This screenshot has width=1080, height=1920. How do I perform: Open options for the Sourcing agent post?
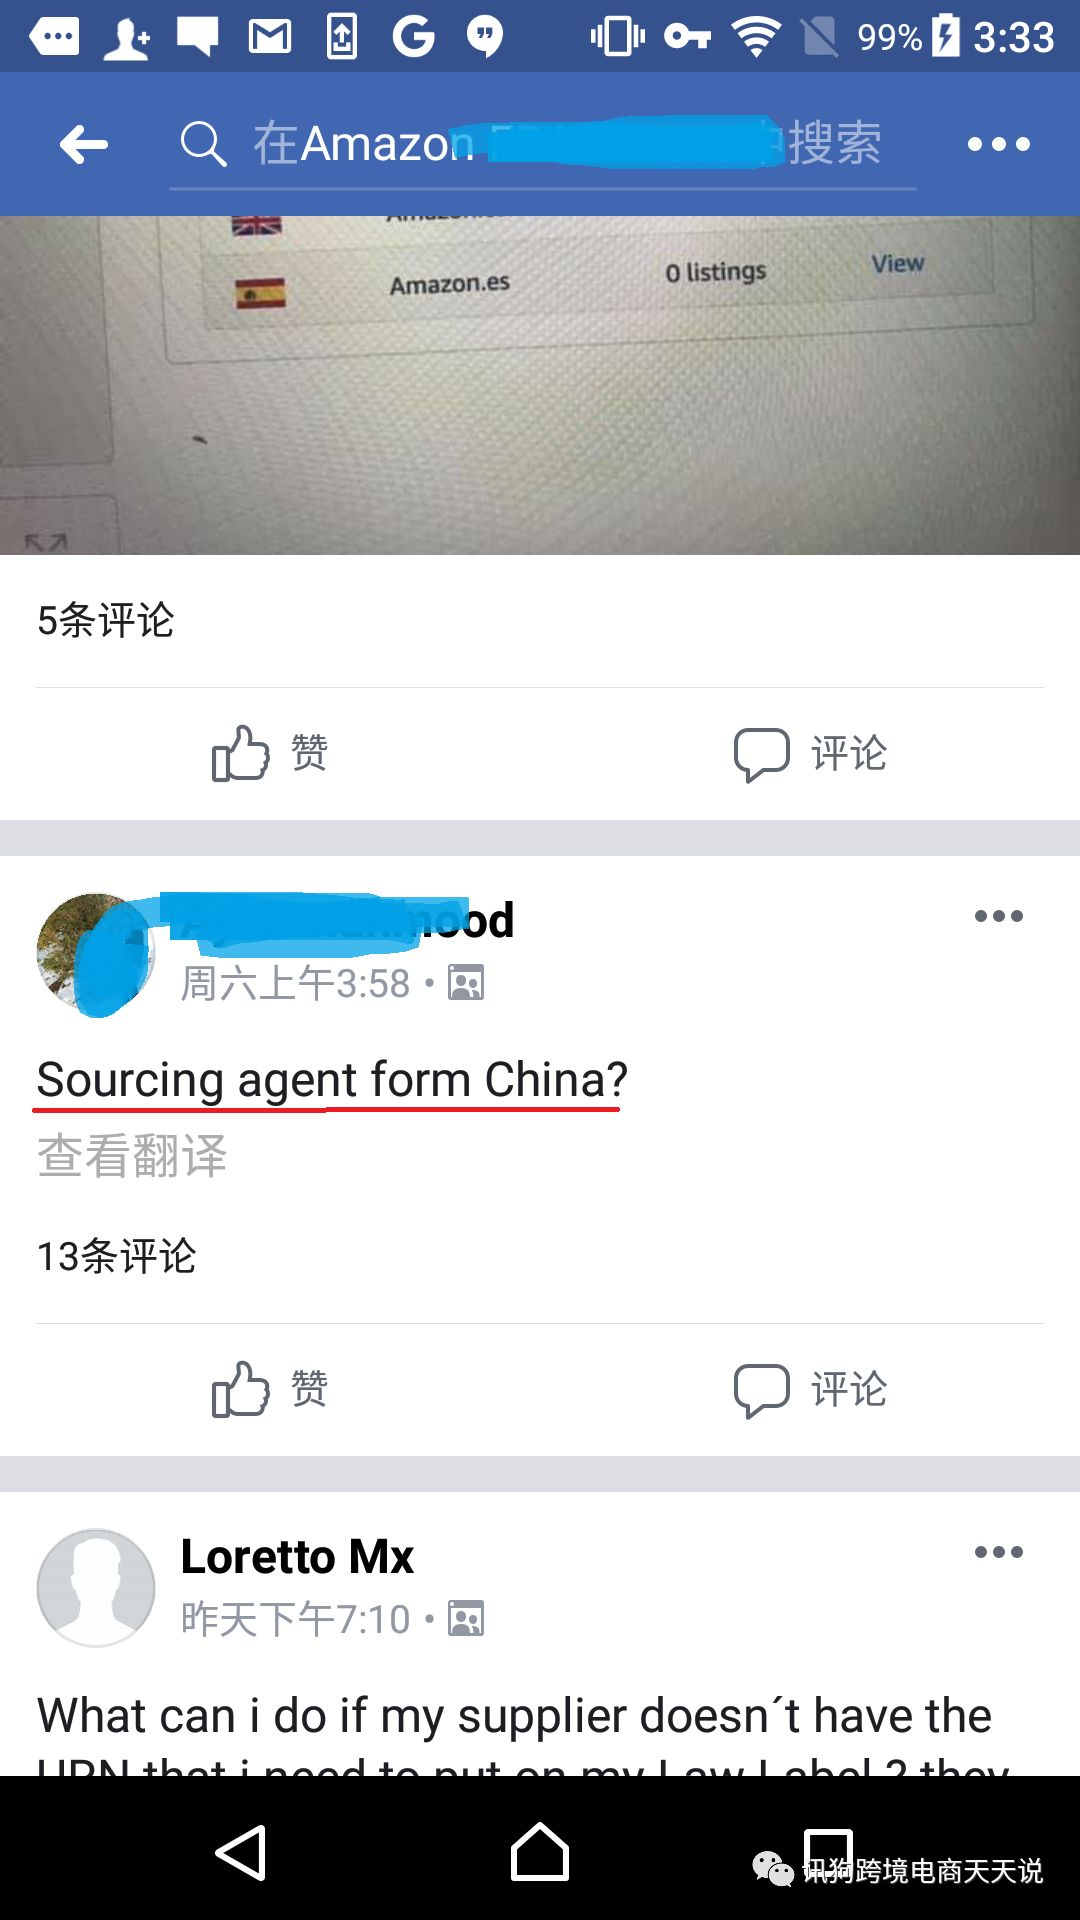[x=998, y=916]
